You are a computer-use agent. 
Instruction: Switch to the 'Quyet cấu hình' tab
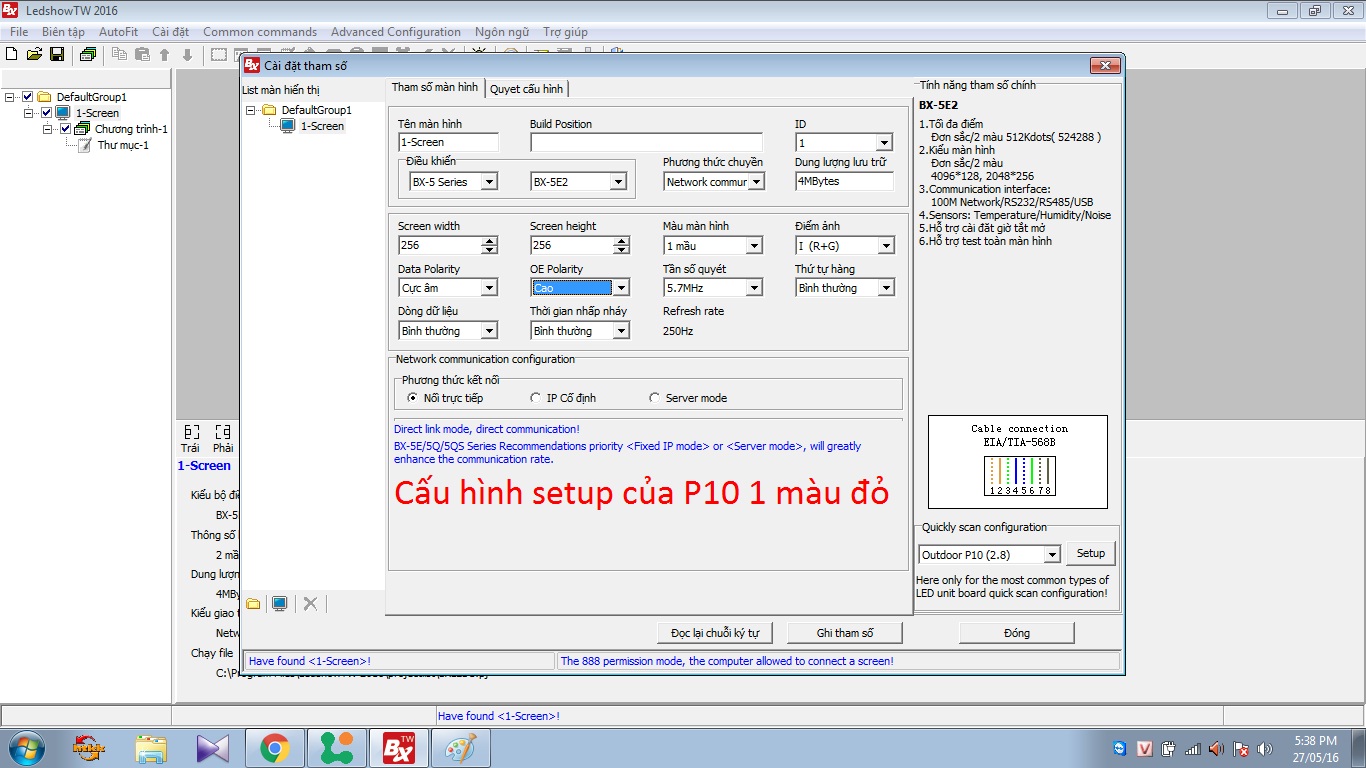[529, 88]
